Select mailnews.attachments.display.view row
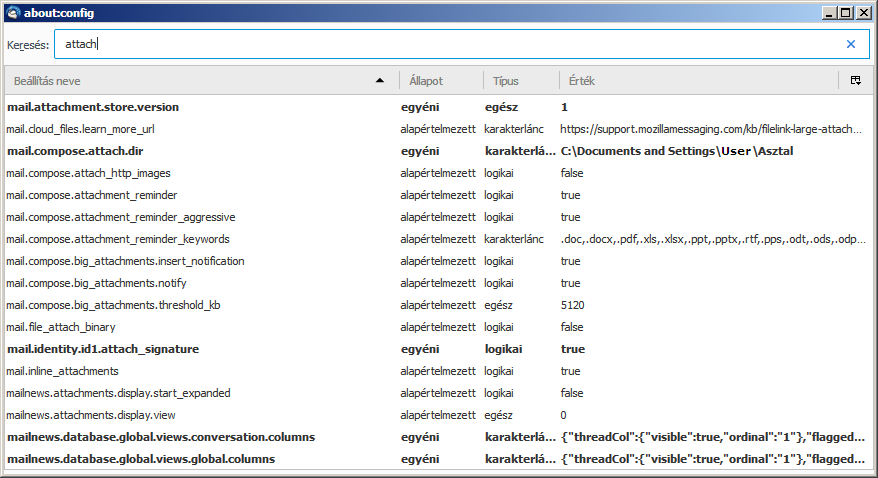878x478 pixels. pyautogui.click(x=438, y=415)
